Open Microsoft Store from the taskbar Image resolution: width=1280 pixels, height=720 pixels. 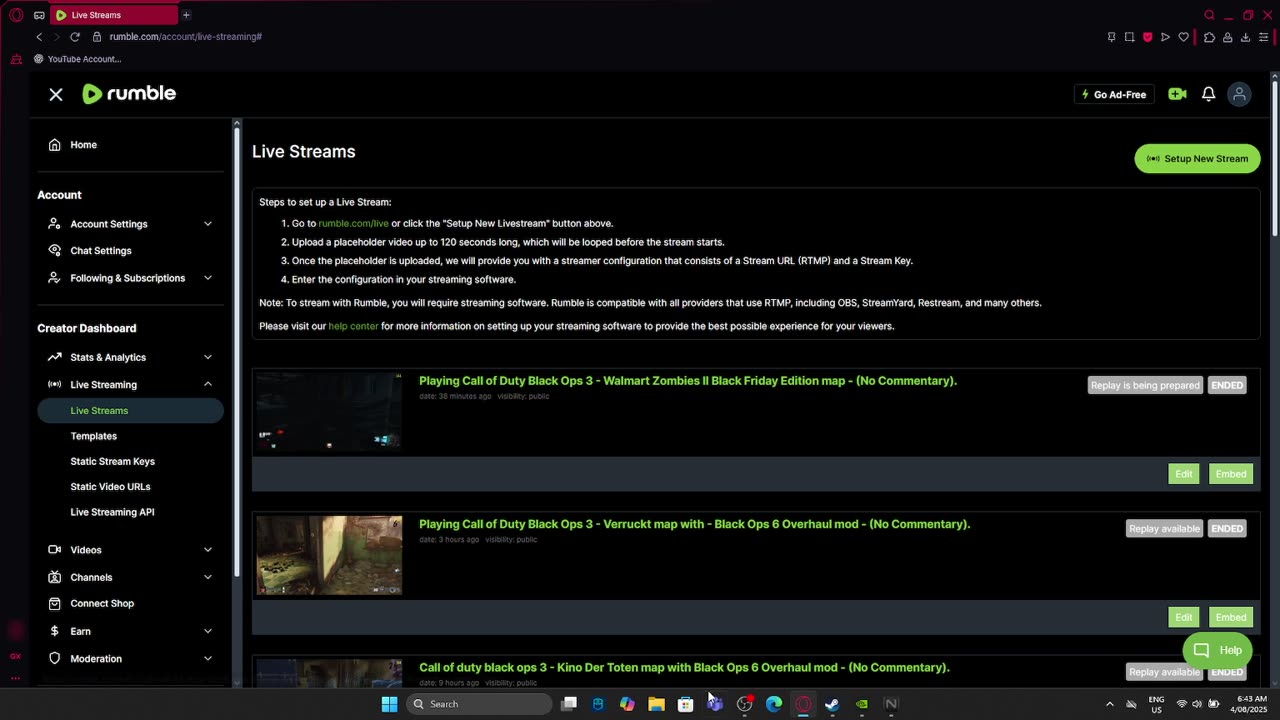[686, 704]
